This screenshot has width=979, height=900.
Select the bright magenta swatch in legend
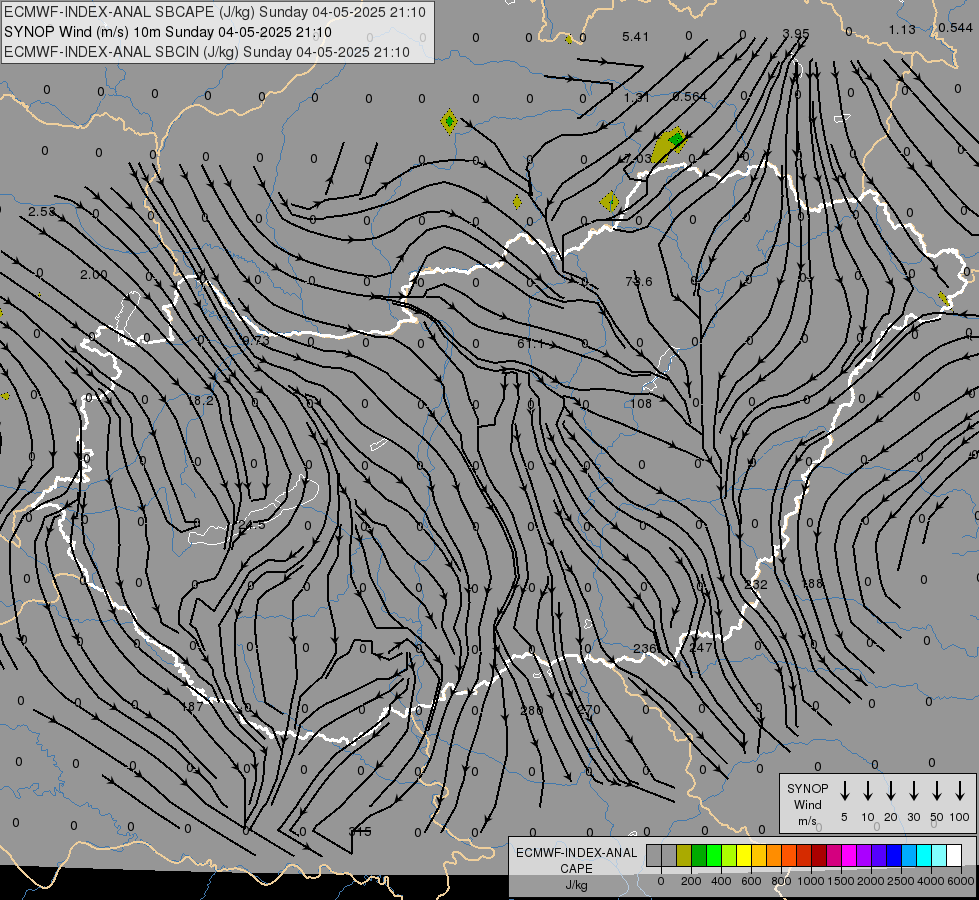[849, 856]
